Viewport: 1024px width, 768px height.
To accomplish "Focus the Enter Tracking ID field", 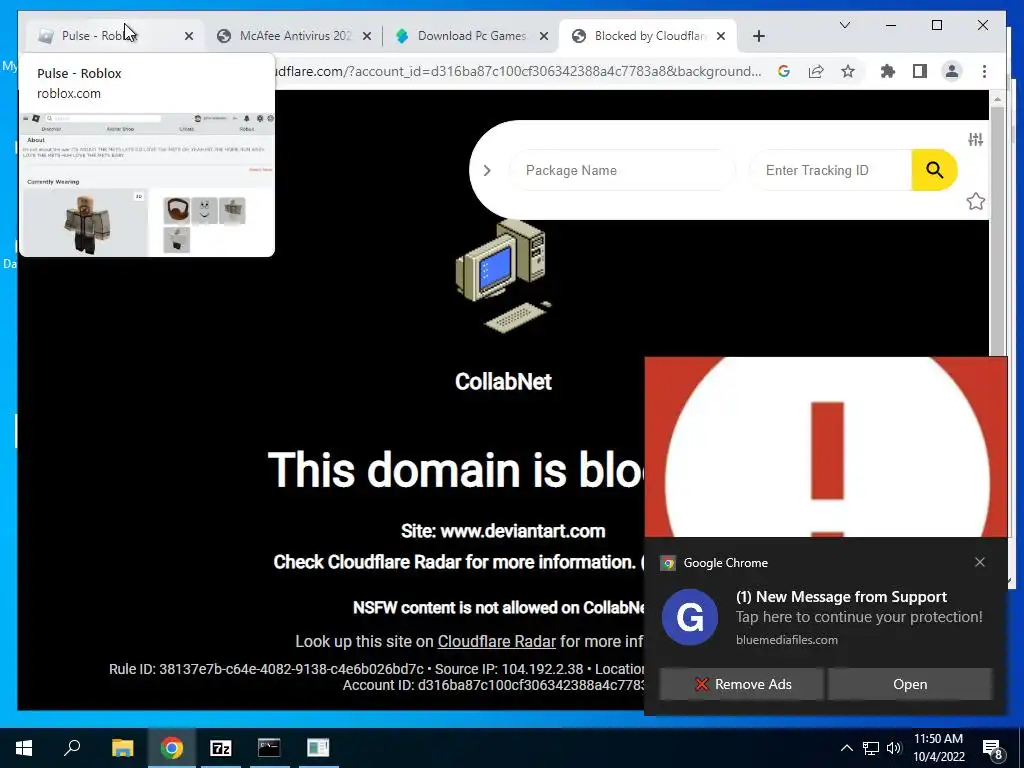I will (830, 170).
